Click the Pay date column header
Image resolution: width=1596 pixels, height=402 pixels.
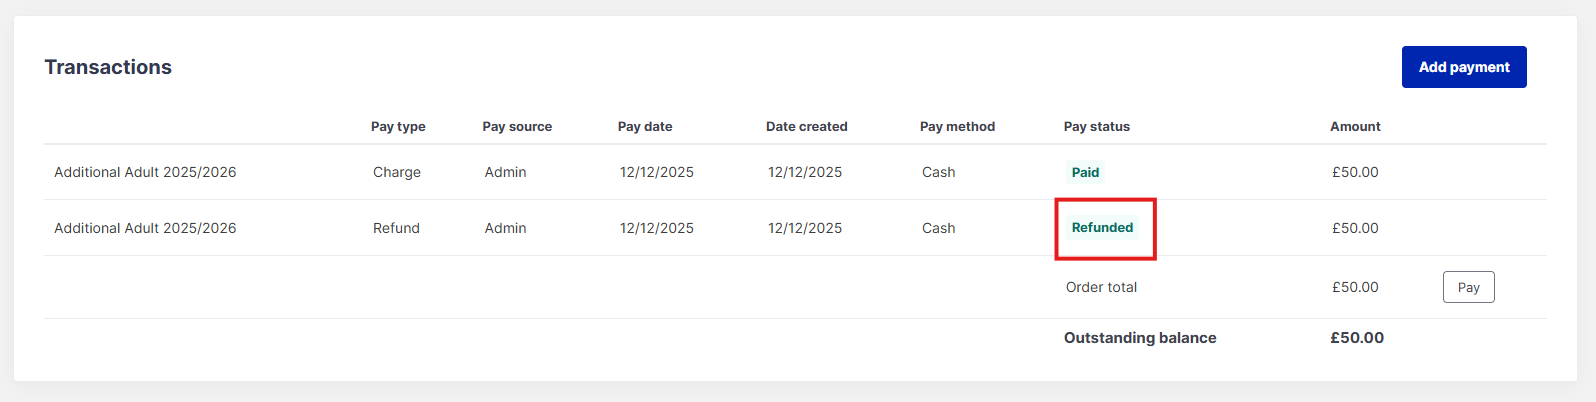(x=645, y=127)
